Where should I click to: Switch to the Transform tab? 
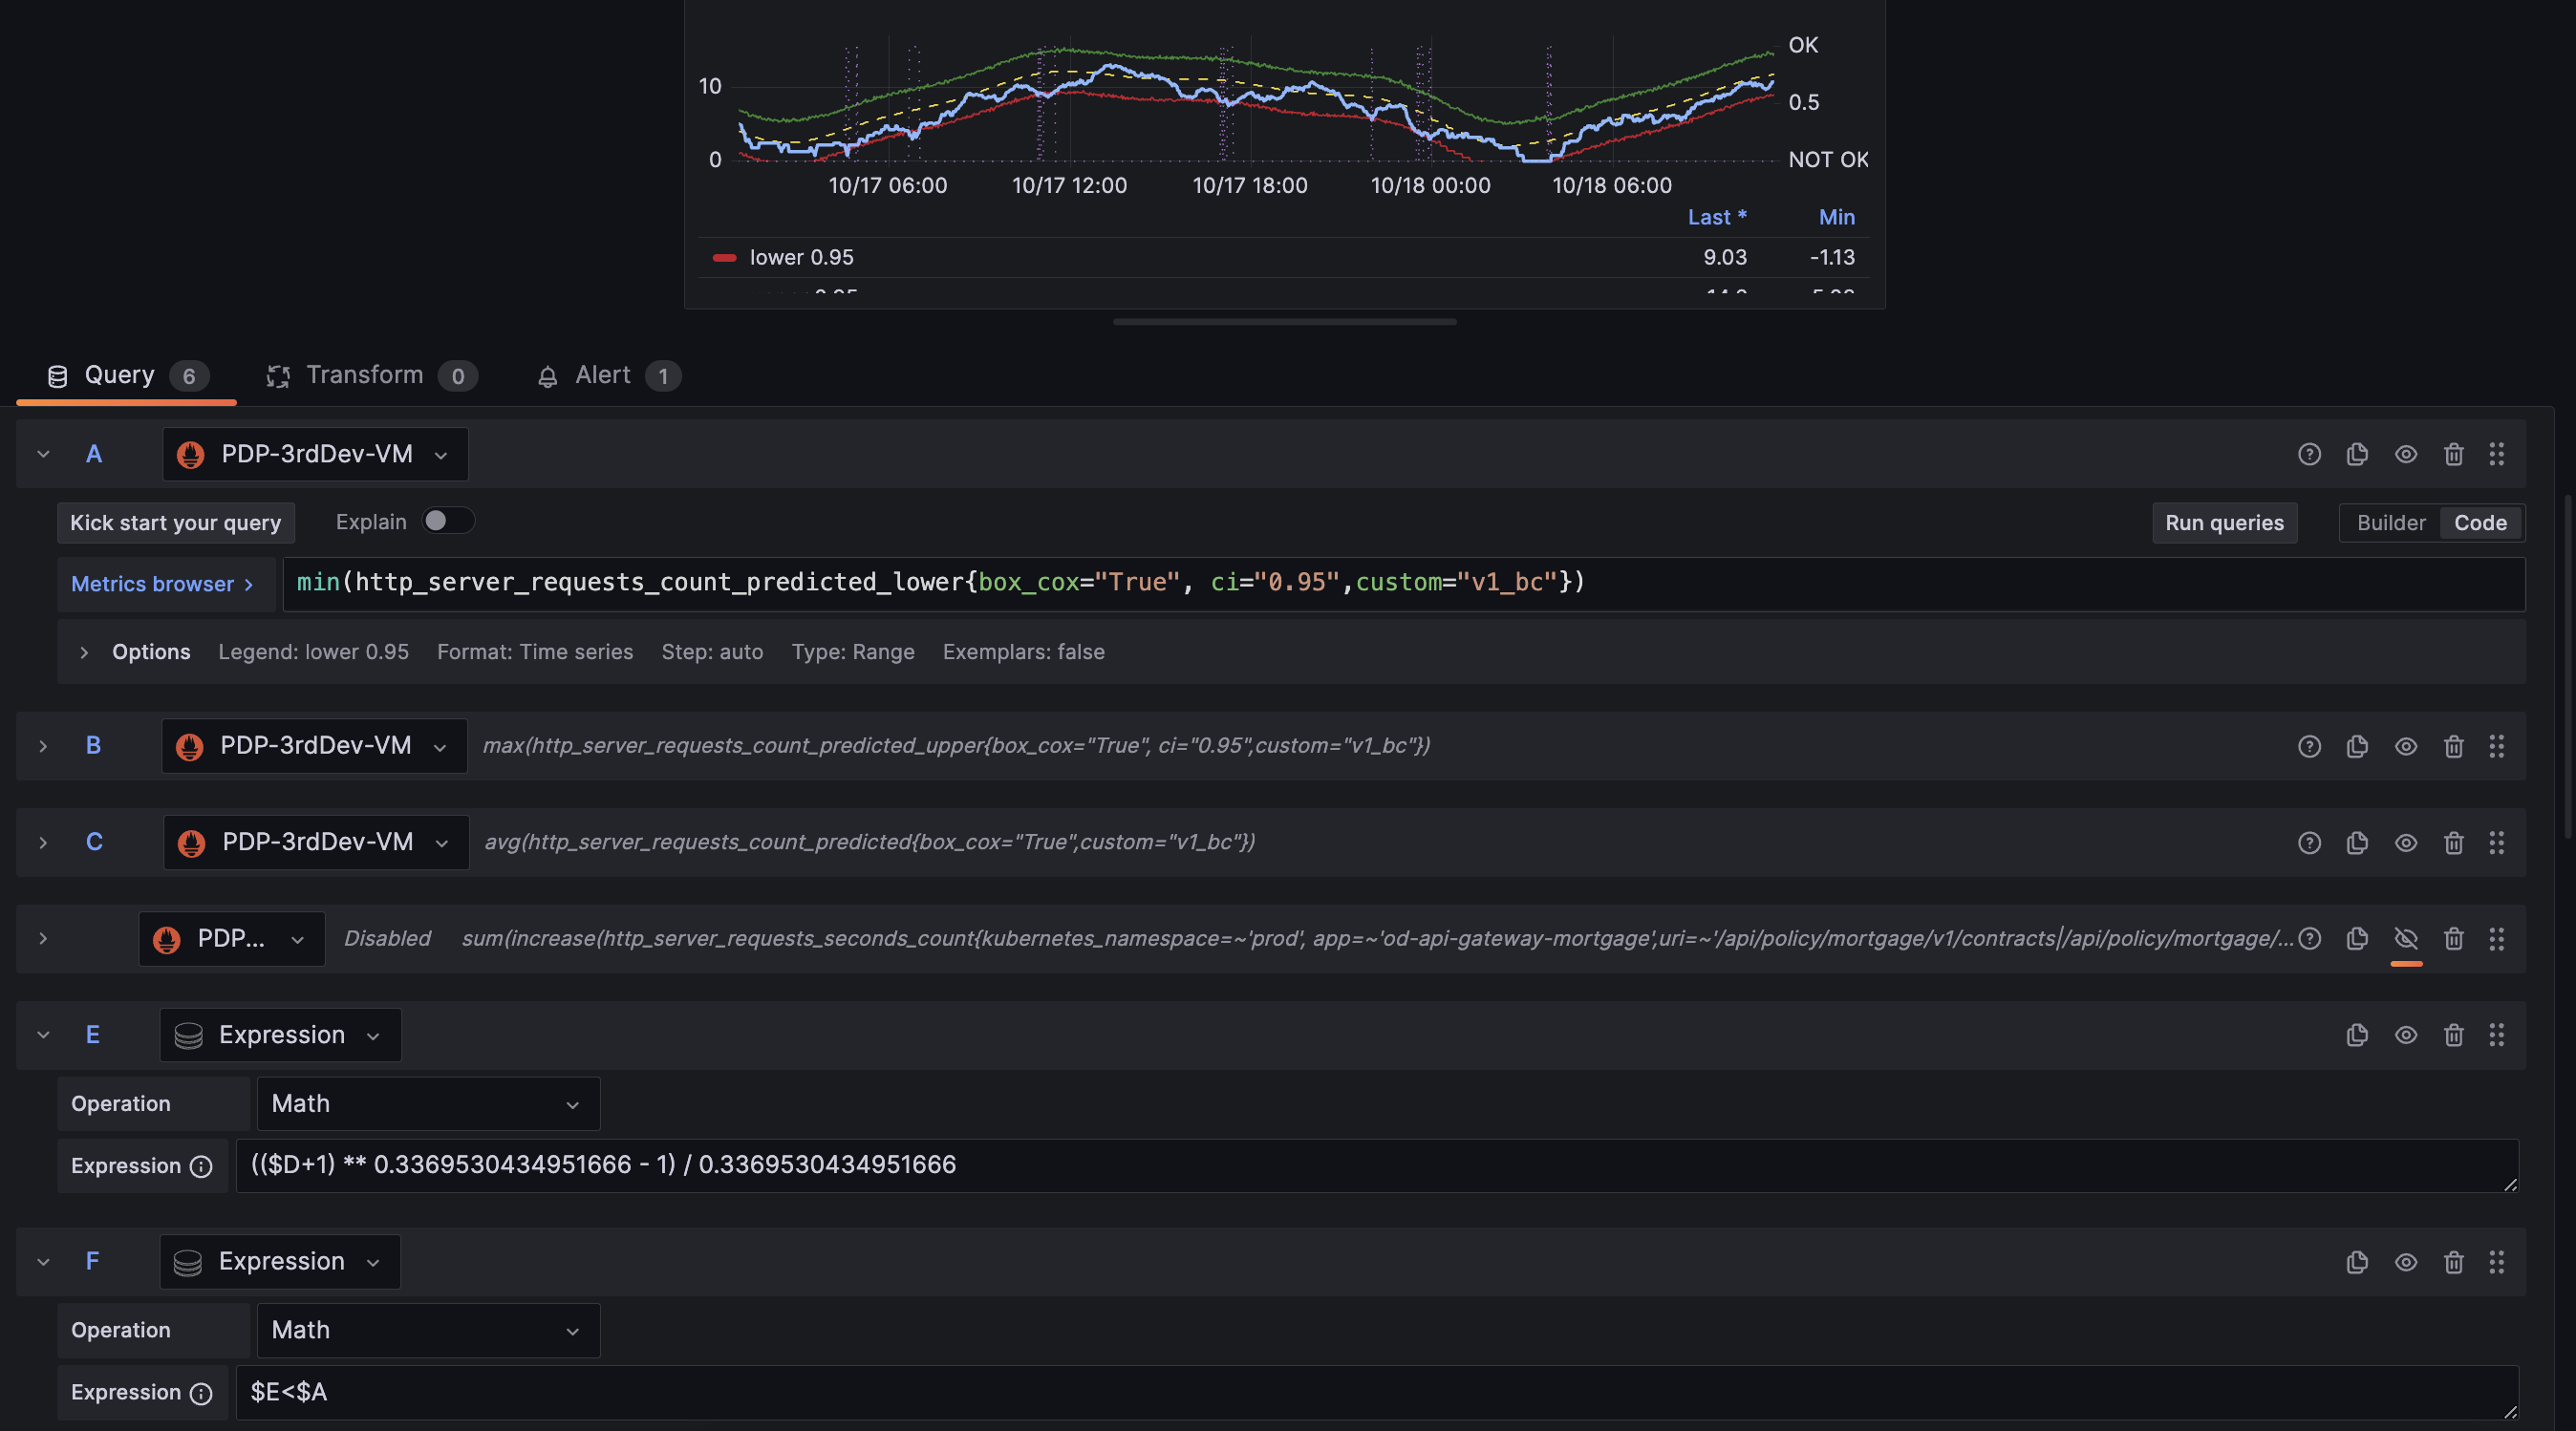[371, 375]
